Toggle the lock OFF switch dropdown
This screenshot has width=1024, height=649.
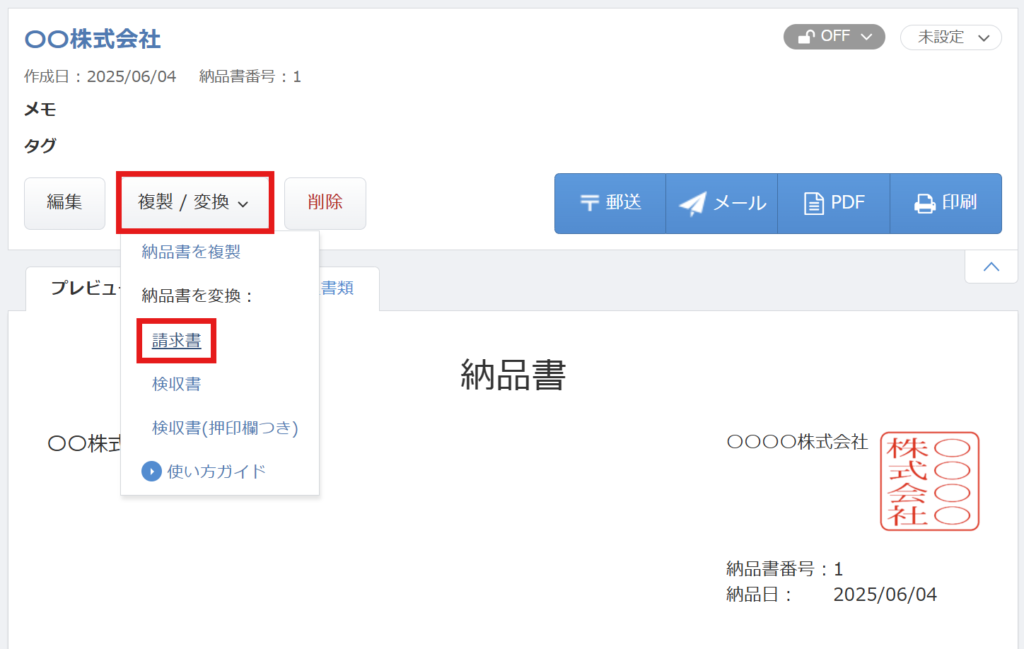(834, 37)
